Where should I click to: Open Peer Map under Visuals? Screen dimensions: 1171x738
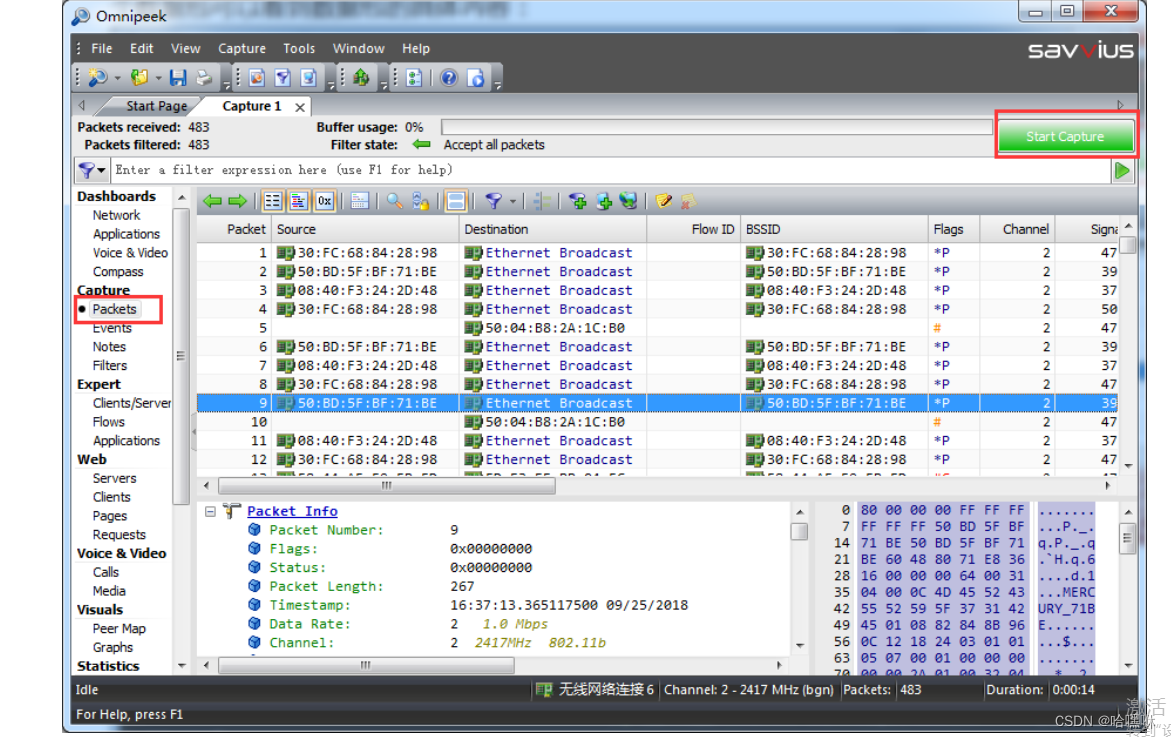(119, 629)
